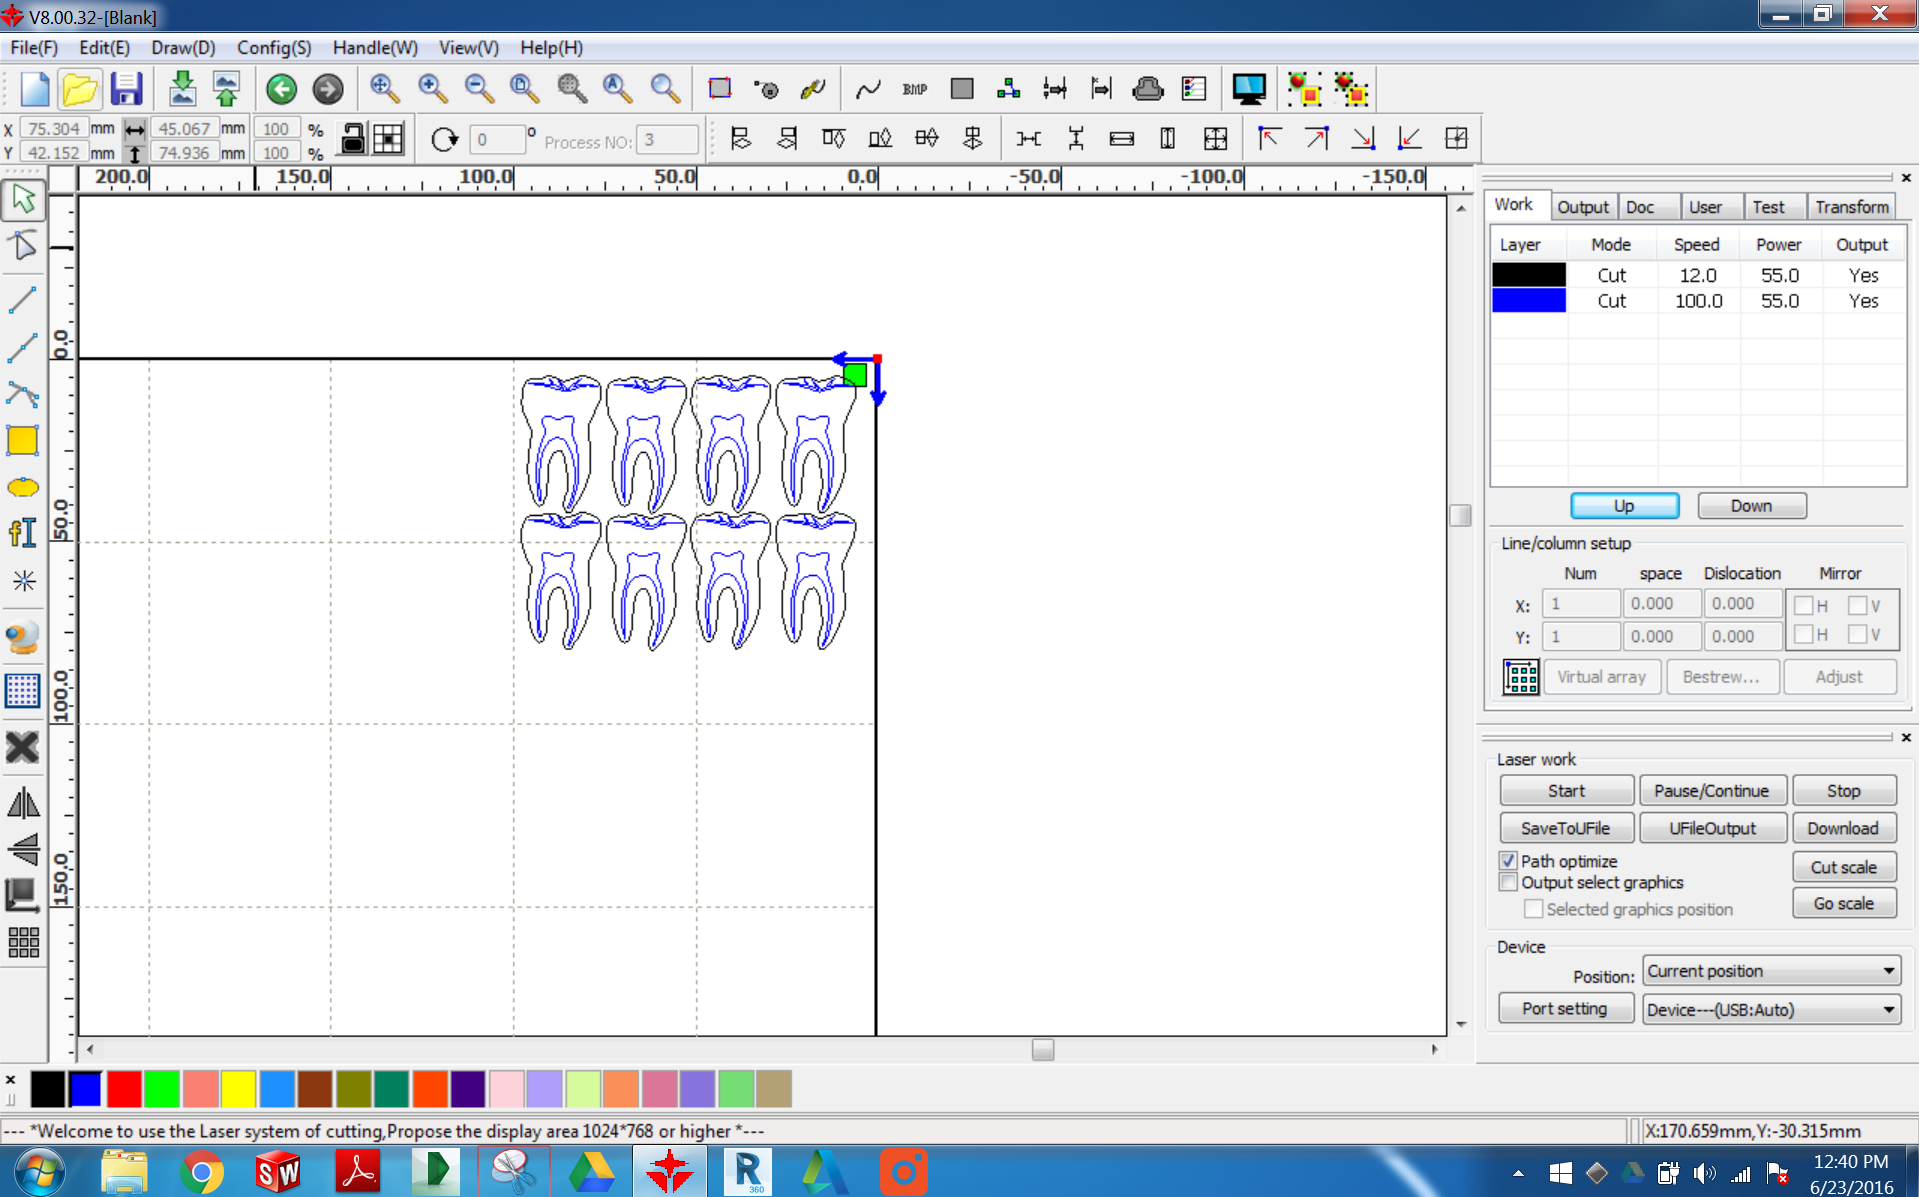
Task: Check Selected graphics position option
Action: tap(1533, 909)
